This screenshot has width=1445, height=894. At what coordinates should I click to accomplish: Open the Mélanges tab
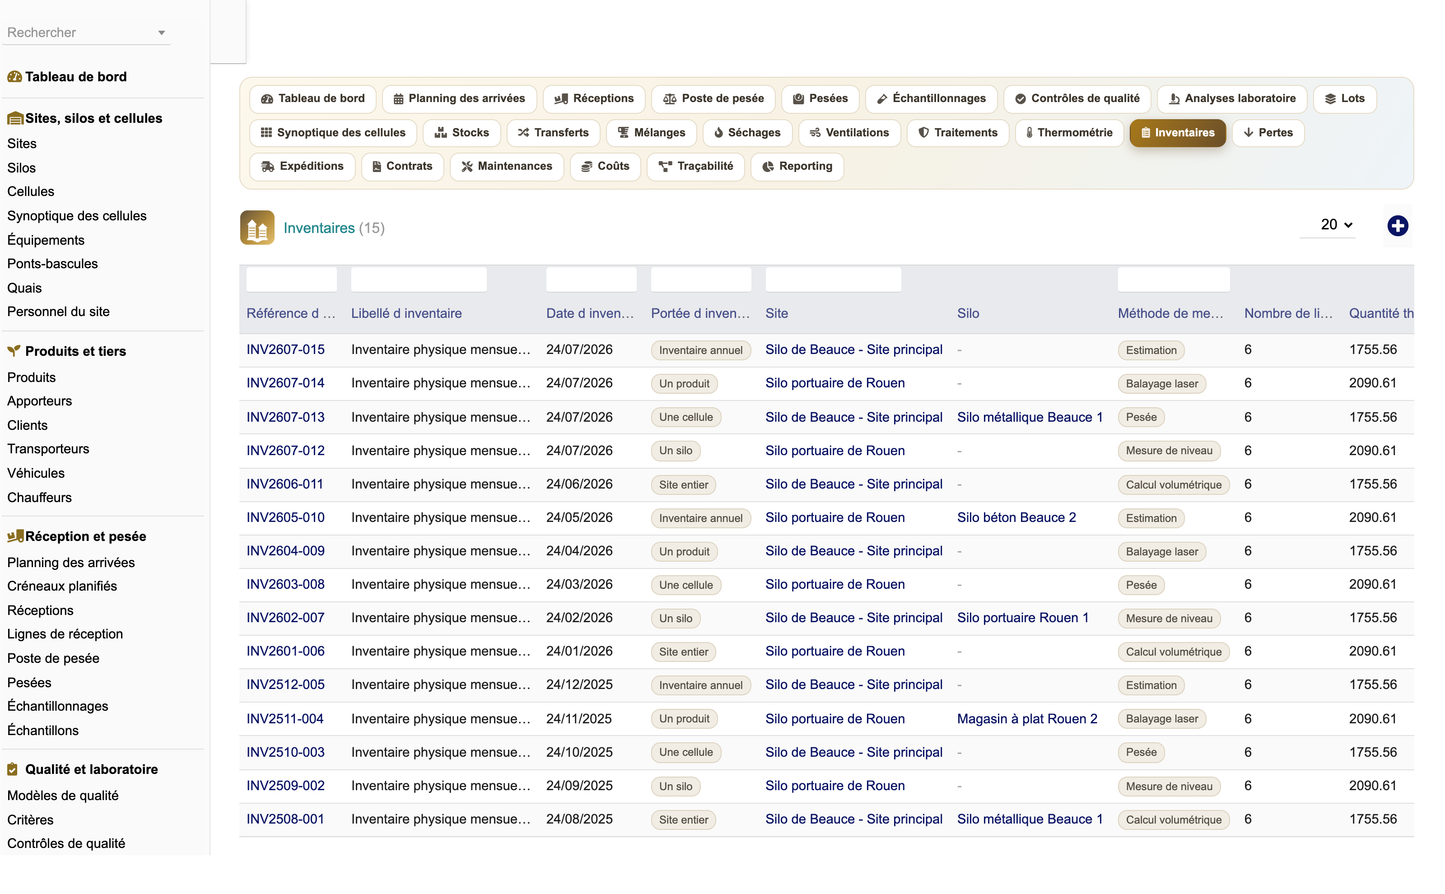point(651,133)
